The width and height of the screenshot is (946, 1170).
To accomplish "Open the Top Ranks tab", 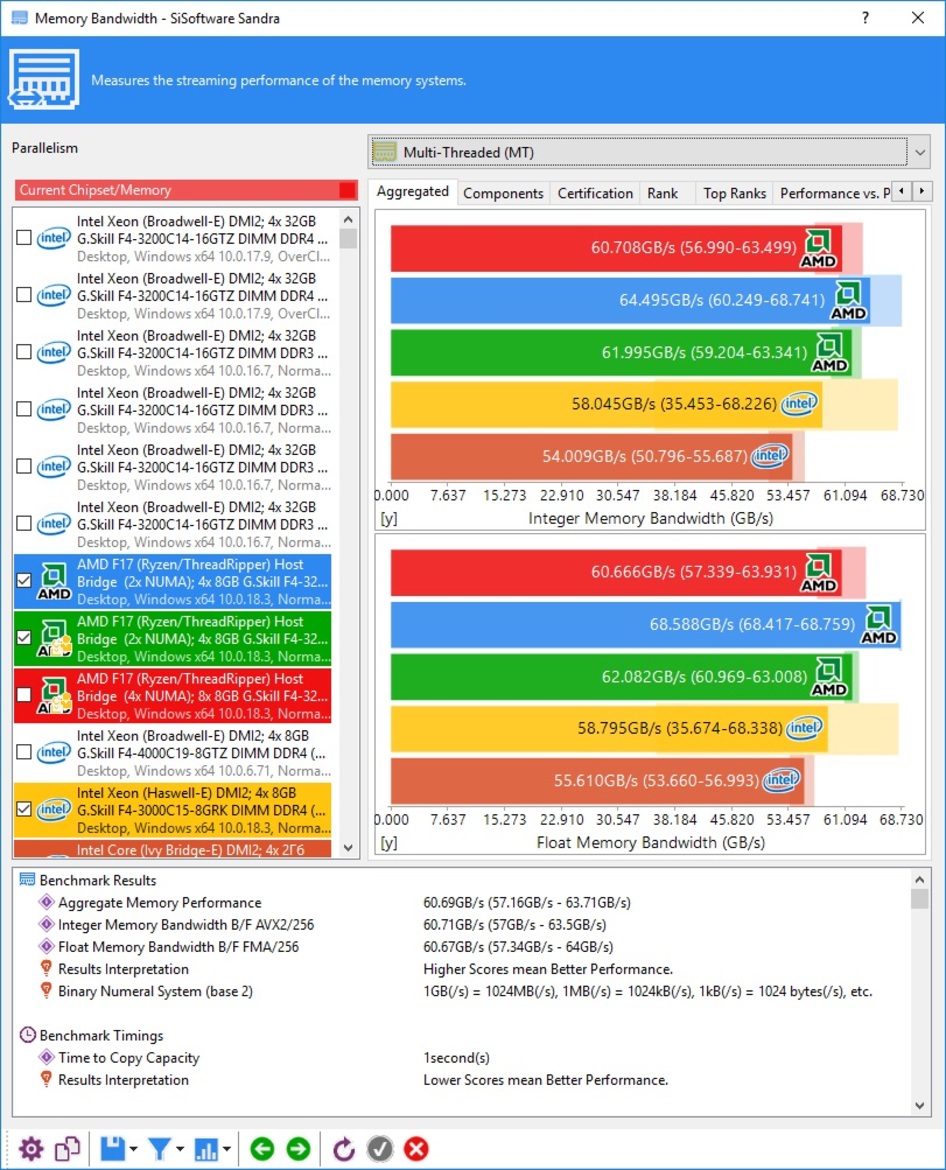I will pyautogui.click(x=734, y=193).
